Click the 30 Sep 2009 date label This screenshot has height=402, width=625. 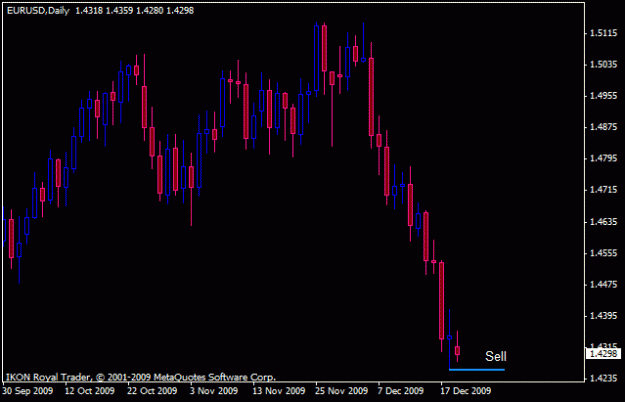tap(28, 391)
